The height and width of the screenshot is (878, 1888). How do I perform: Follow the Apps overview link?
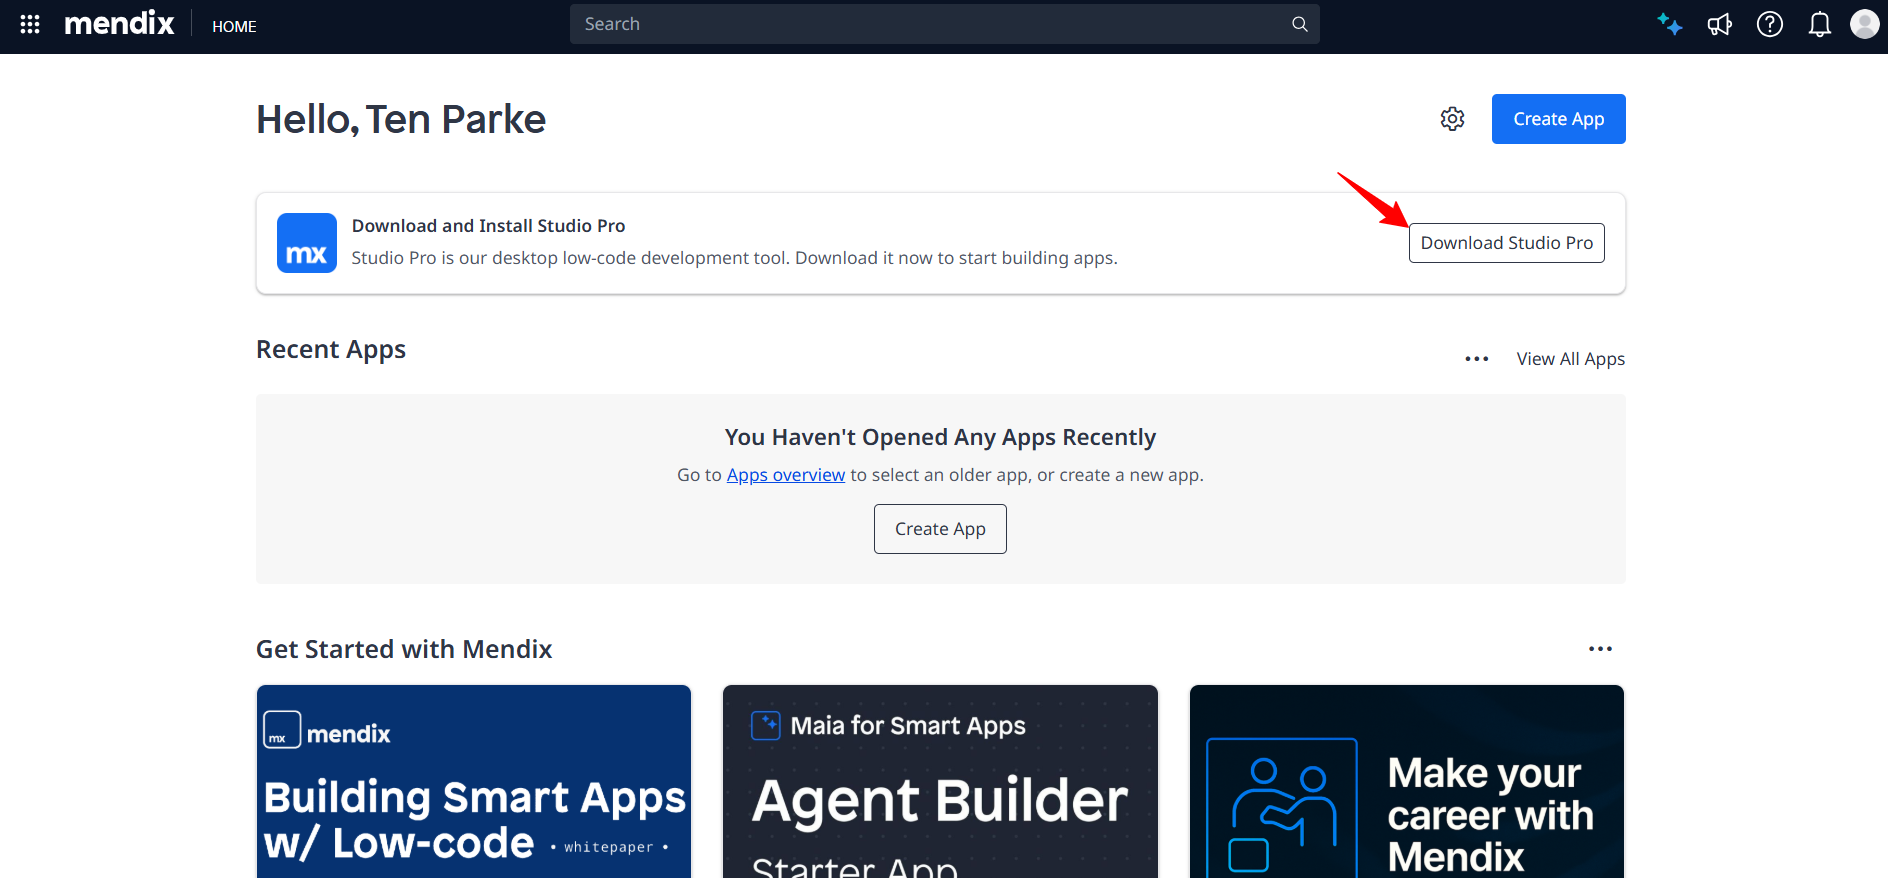point(786,475)
